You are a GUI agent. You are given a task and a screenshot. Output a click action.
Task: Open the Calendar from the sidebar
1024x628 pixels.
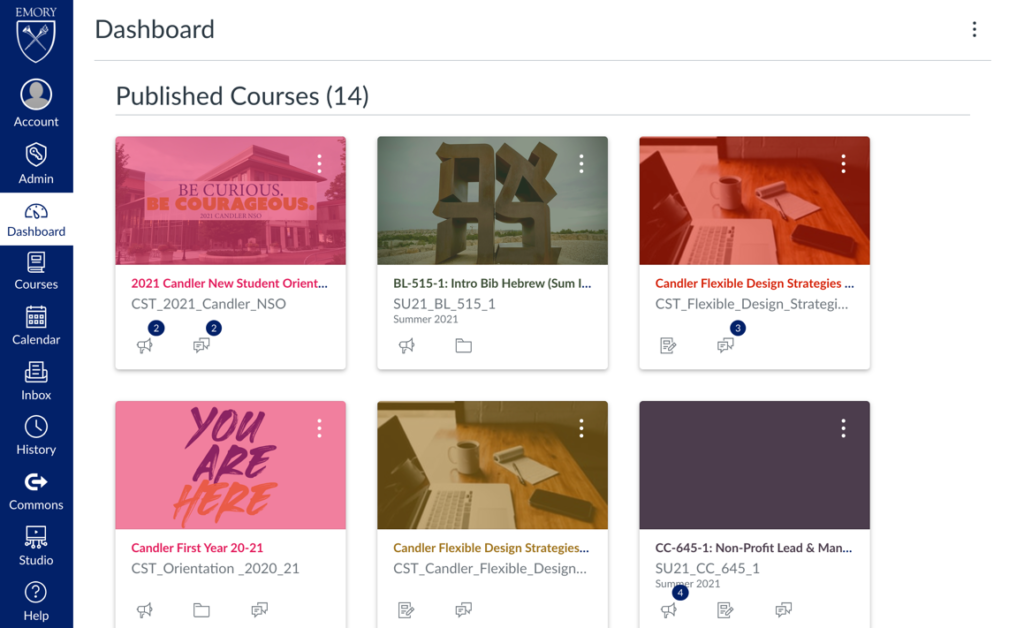(x=36, y=325)
